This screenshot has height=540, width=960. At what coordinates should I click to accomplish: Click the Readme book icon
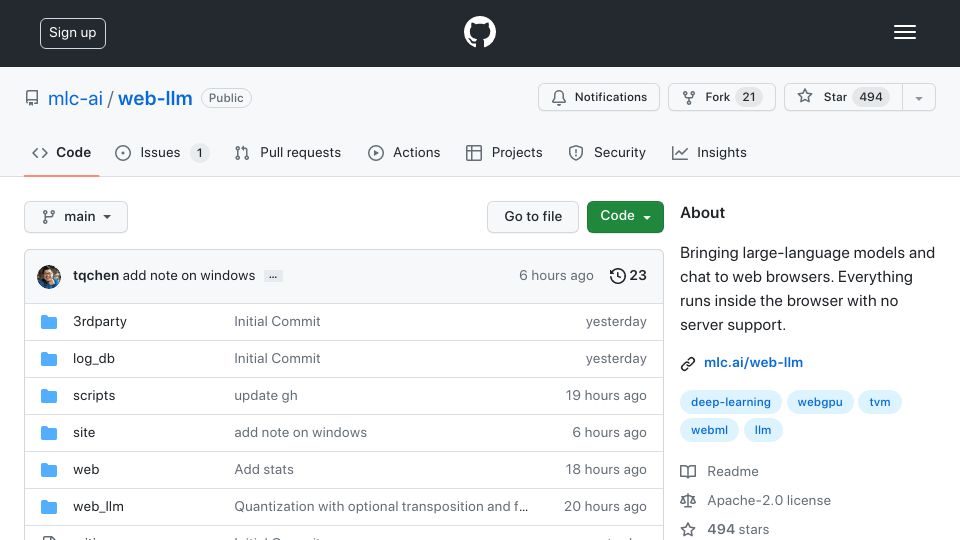point(688,471)
